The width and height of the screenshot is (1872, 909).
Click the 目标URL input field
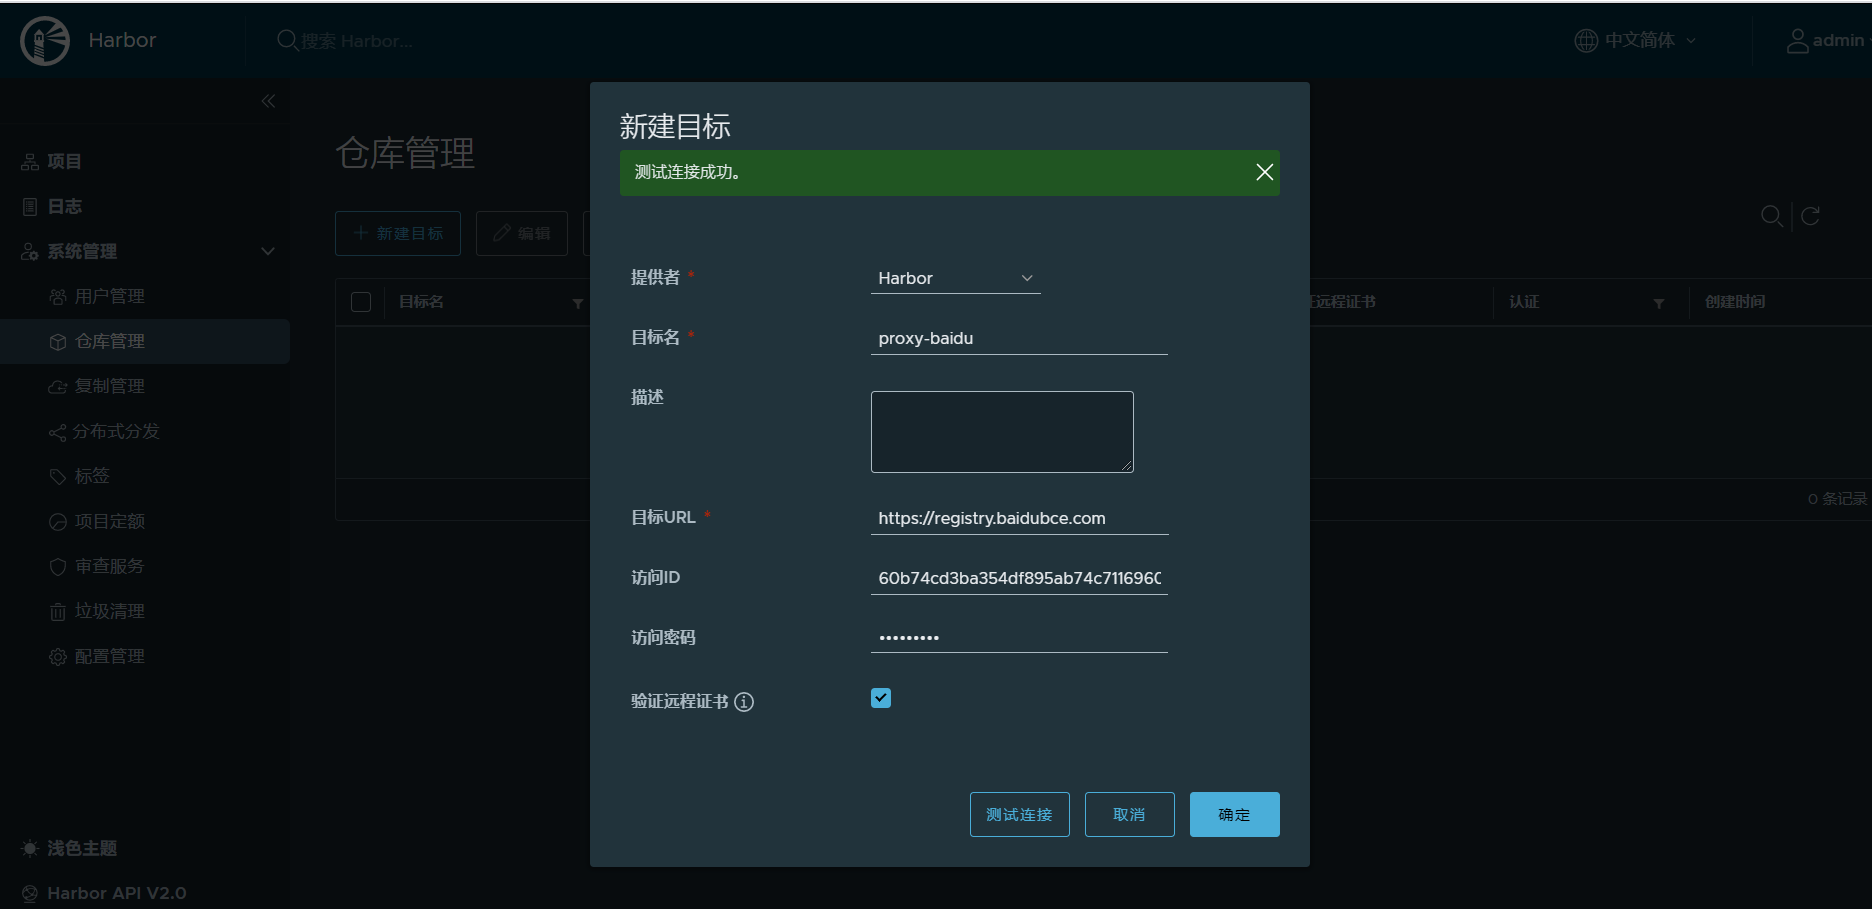coord(1019,518)
